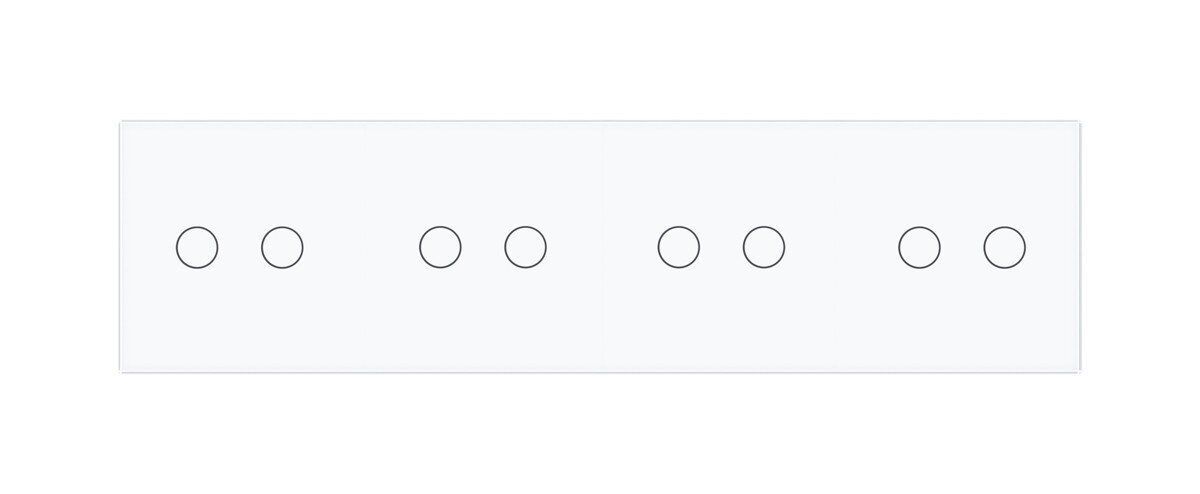Click between the seventh and eighth circles

961,247
